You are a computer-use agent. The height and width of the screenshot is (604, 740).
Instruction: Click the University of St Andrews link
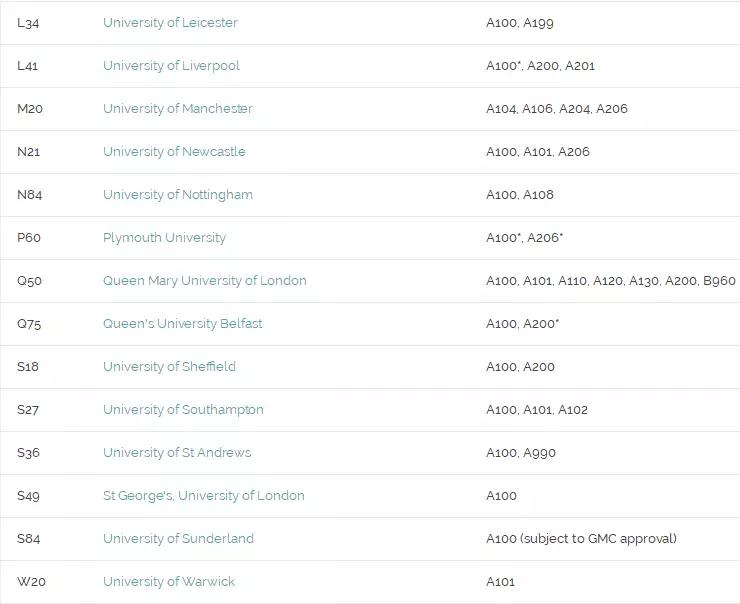click(177, 453)
